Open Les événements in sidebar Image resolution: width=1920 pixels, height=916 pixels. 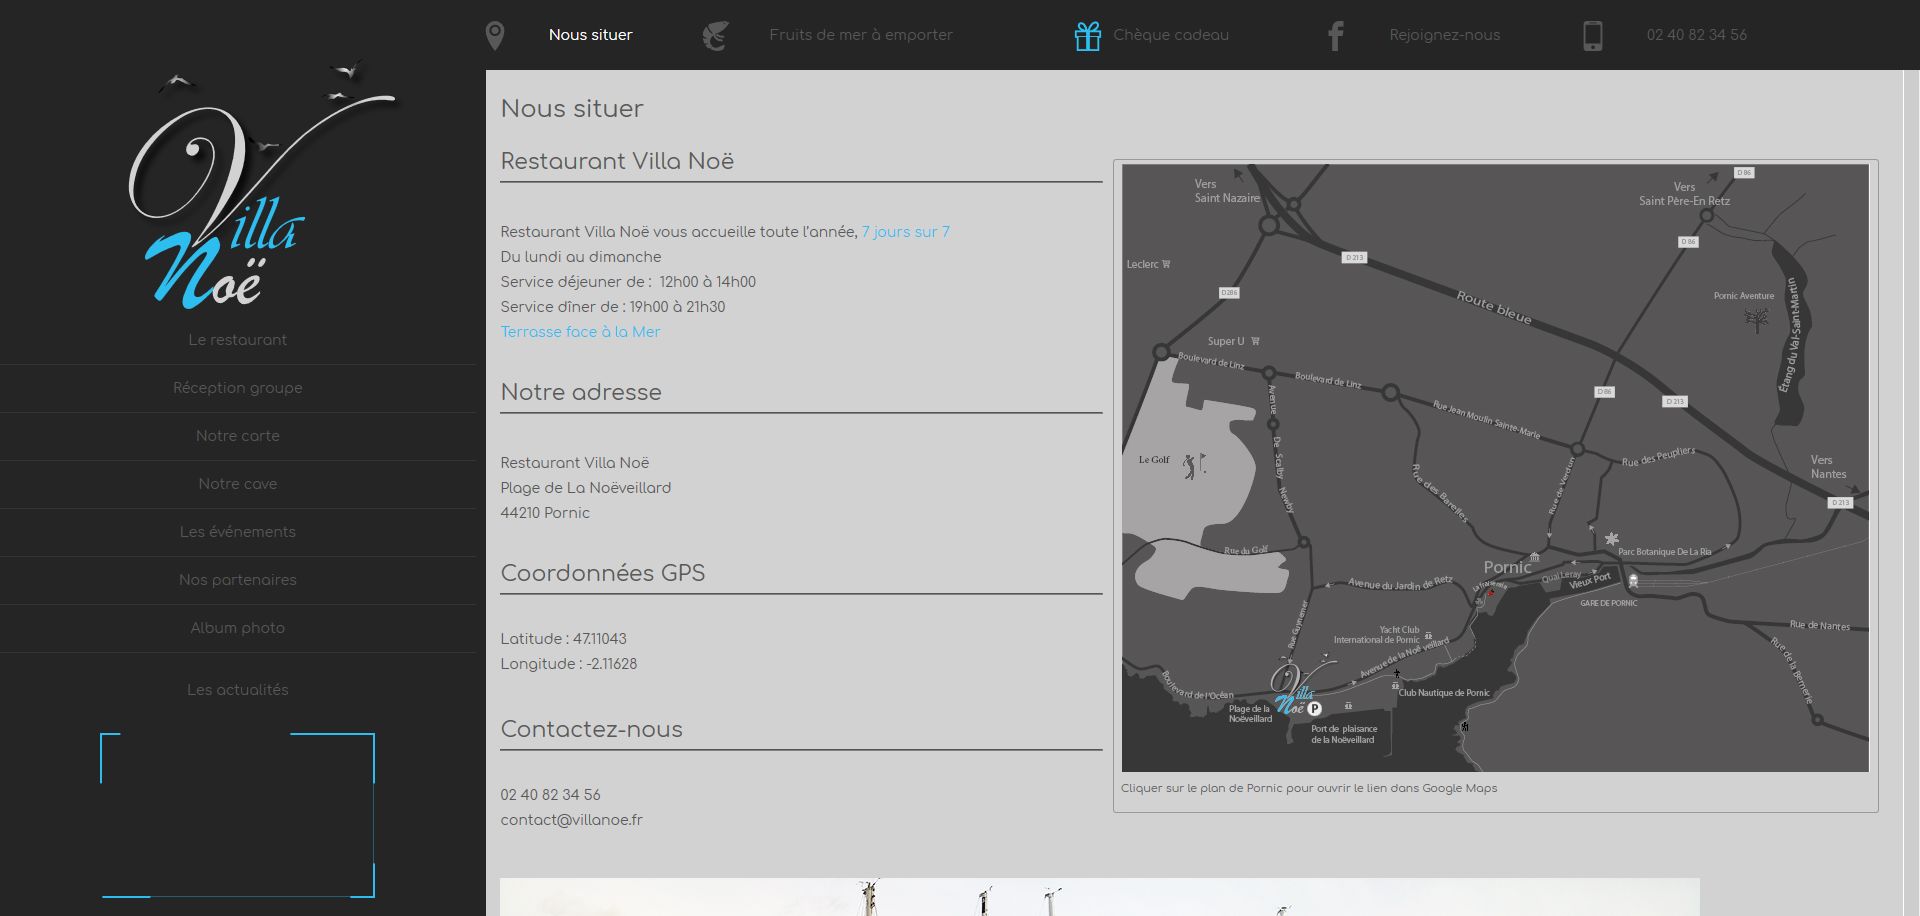(238, 532)
